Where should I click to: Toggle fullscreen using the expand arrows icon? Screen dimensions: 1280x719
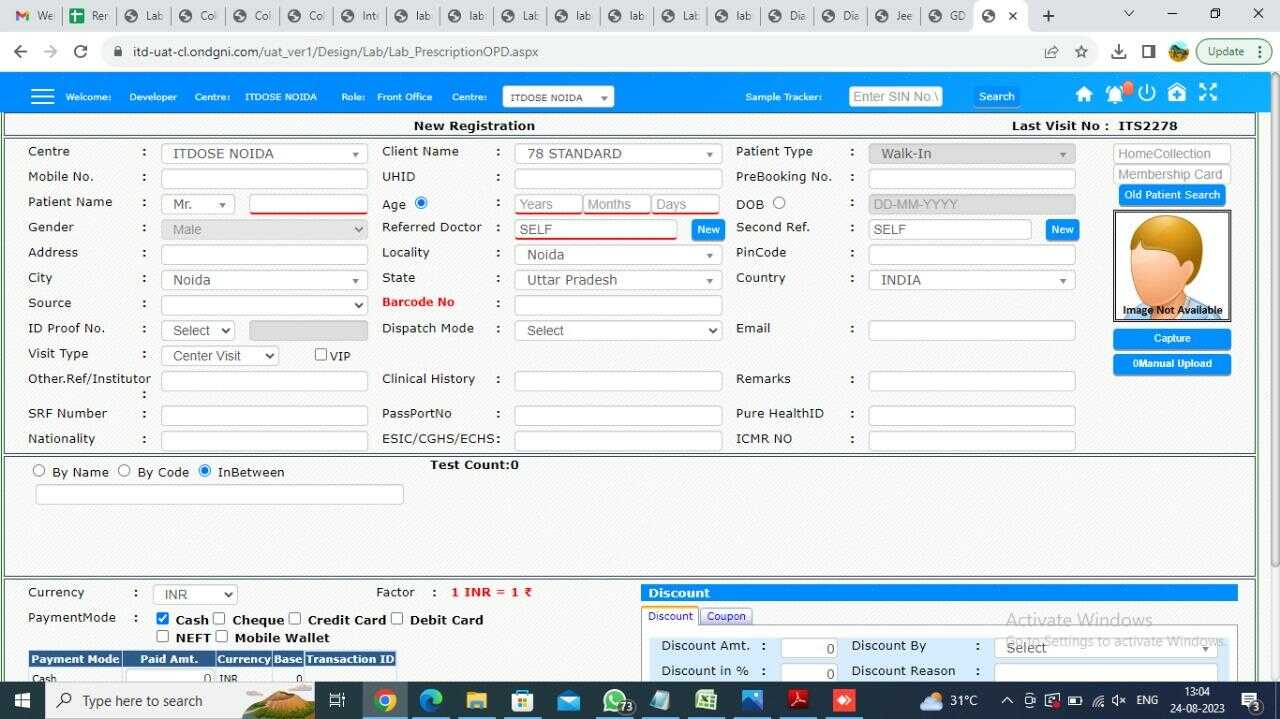click(1208, 92)
